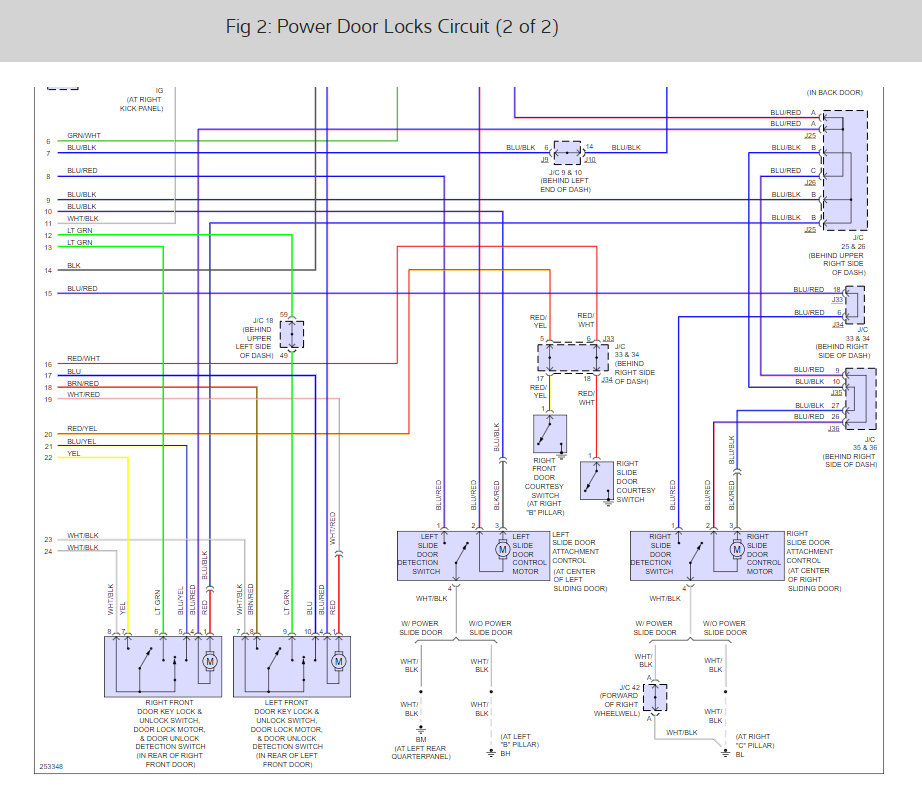The image size is (922, 810).
Task: Click the 'BLK' wire label at line 14
Action: (x=74, y=266)
